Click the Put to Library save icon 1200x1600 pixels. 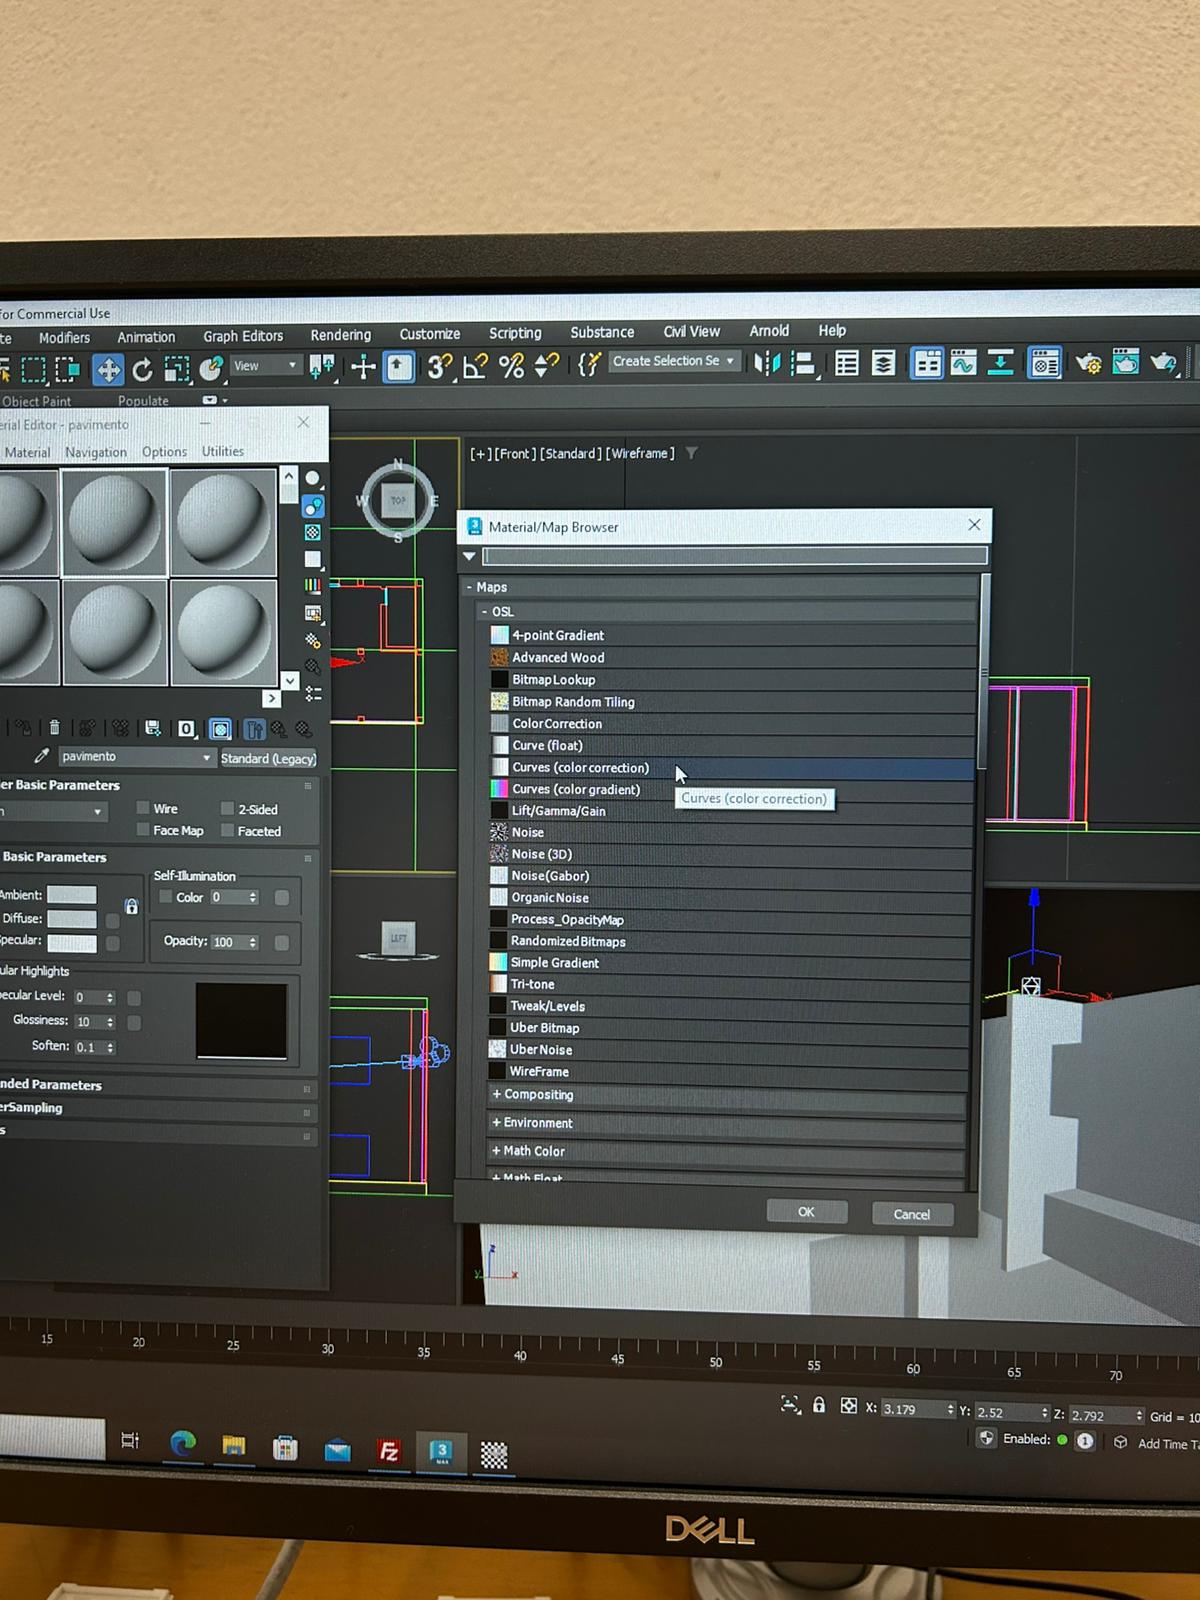(152, 728)
